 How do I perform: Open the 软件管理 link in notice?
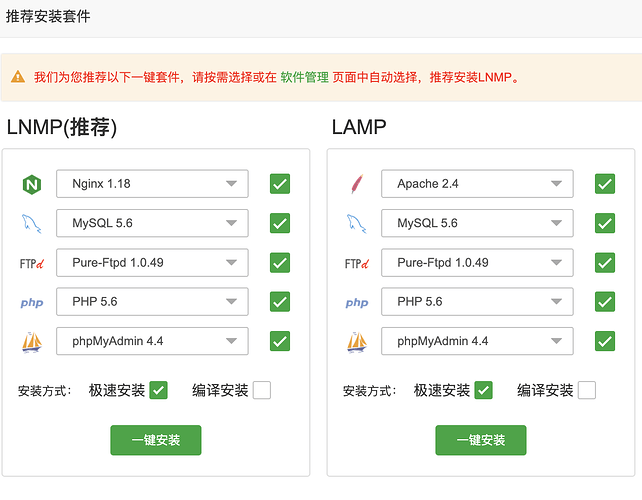305,77
